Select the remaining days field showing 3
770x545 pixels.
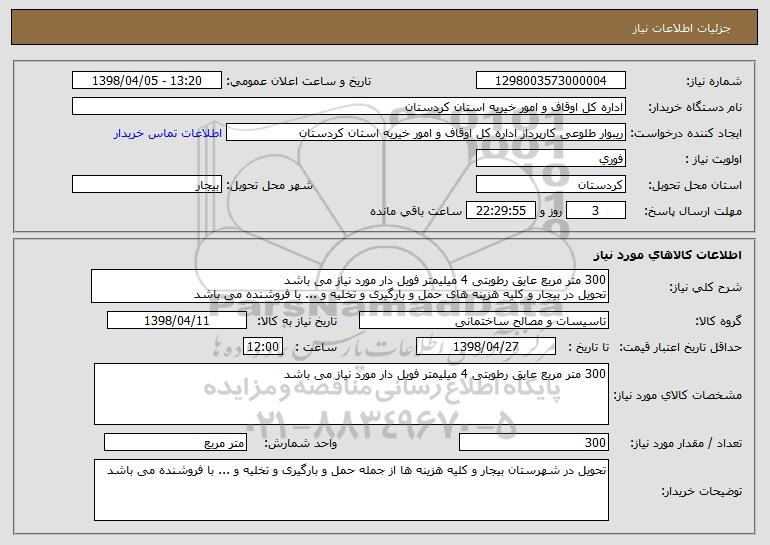pyautogui.click(x=596, y=210)
